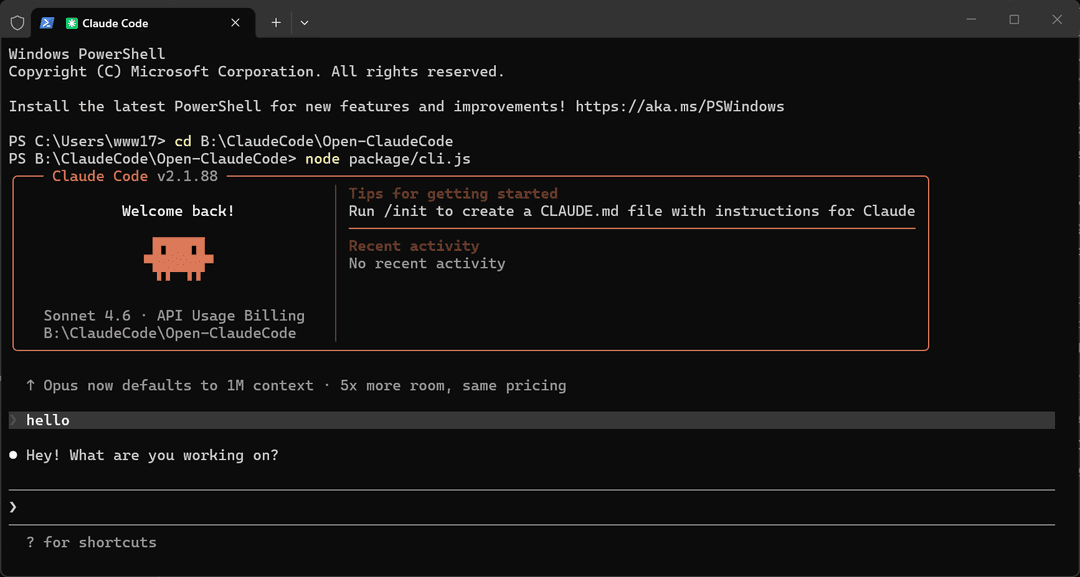This screenshot has height=577, width=1080.
Task: Click the chevron before the empty prompt
Action: coord(13,507)
